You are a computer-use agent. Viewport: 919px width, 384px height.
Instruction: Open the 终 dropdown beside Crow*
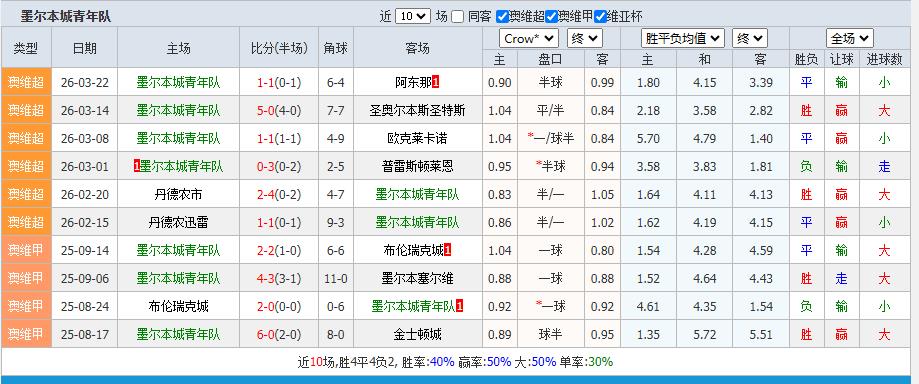coord(584,39)
